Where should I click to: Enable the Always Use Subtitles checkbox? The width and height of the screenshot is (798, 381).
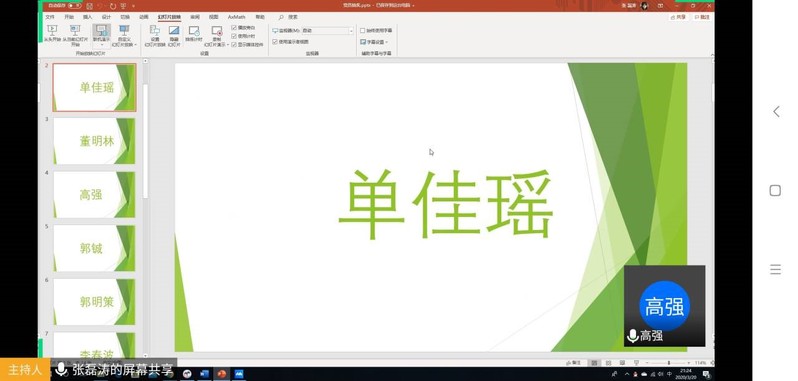coord(362,31)
